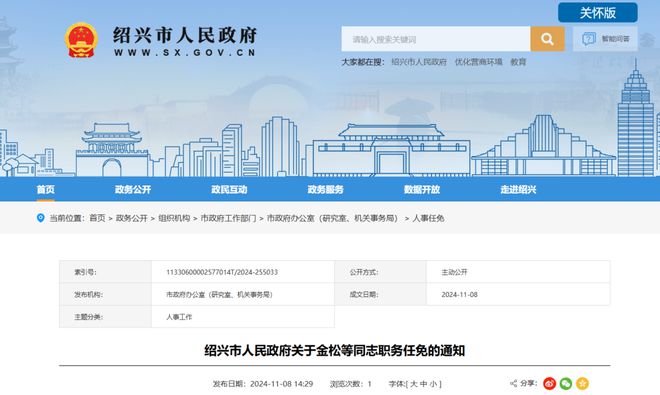Click hot search term 绍兴市人民政府
This screenshot has width=660, height=395.
[x=419, y=62]
